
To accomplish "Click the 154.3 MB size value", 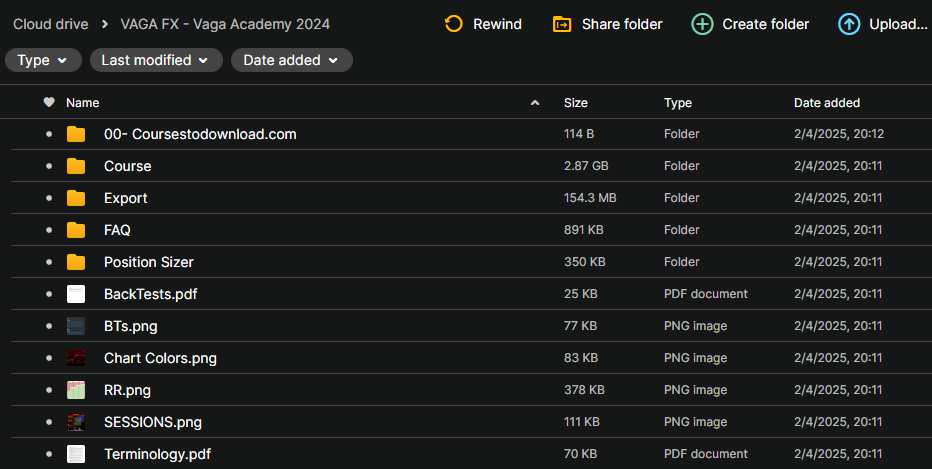I will (590, 198).
